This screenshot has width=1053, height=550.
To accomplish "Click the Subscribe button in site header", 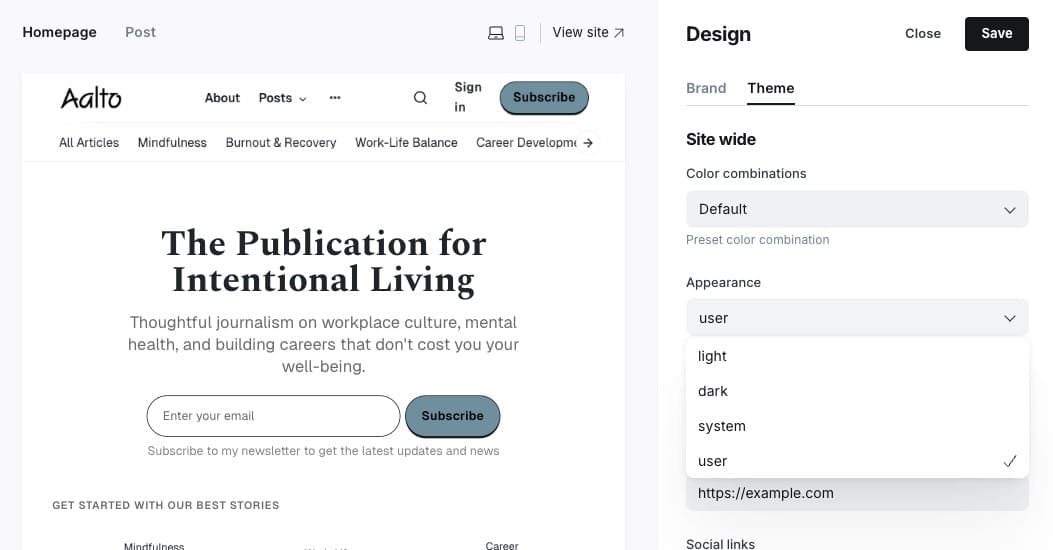I will (544, 98).
